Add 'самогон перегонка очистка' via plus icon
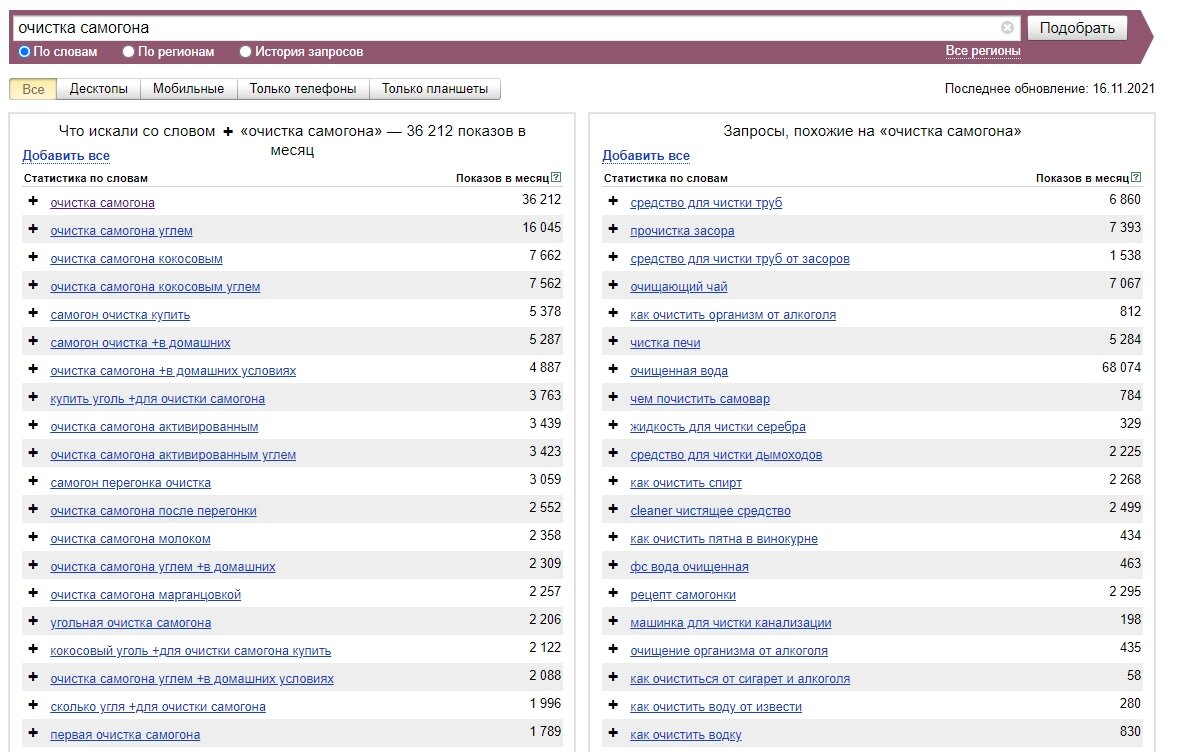 click(x=32, y=480)
